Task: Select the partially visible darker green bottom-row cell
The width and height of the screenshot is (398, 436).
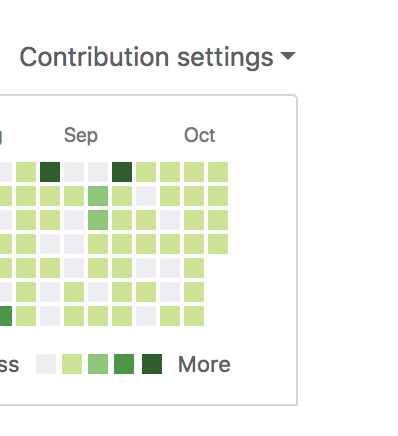Action: (x=6, y=316)
